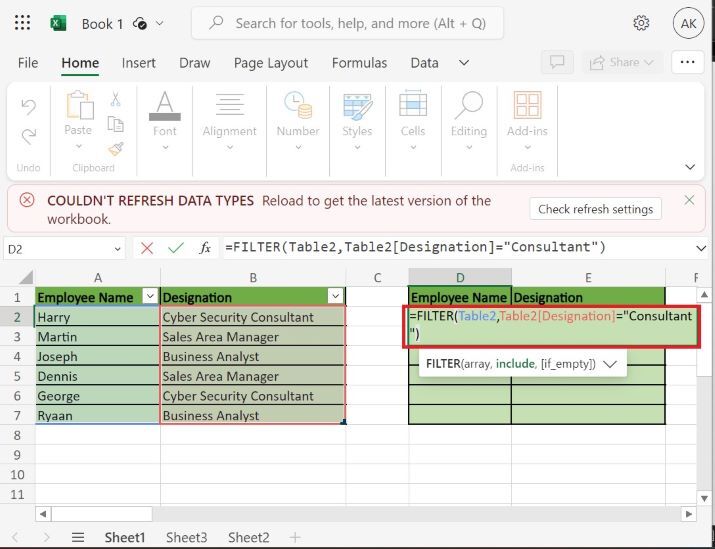Viewport: 715px width, 549px height.
Task: Expand the formula bar chevron
Action: pos(700,249)
